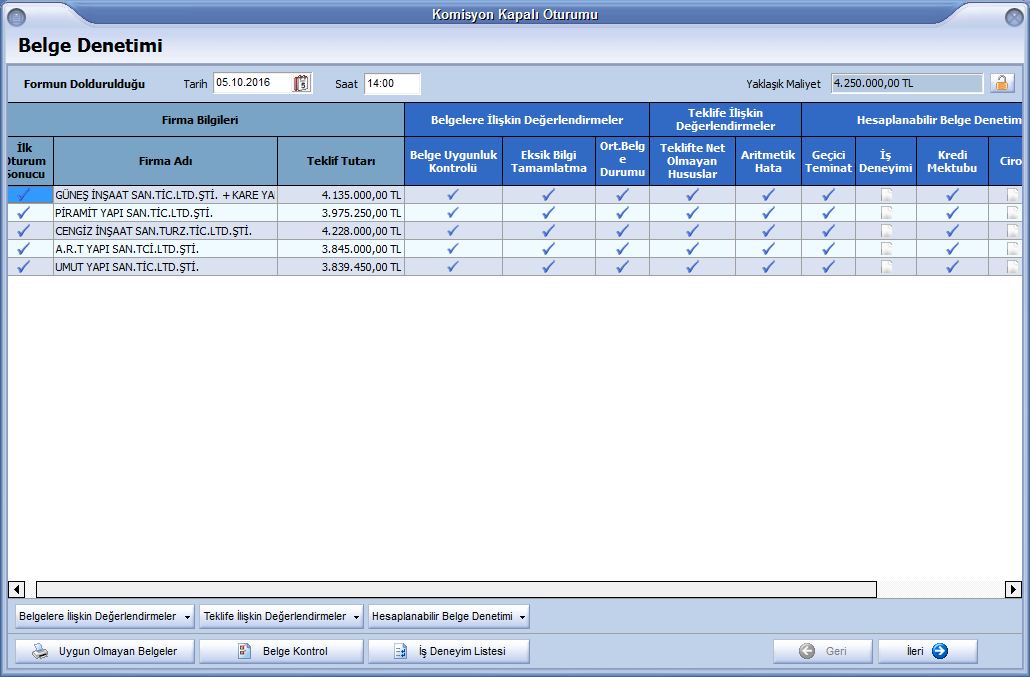Toggle Aritmetik Hata check for UMUT YAPI
The width and height of the screenshot is (1030, 677).
(x=768, y=267)
